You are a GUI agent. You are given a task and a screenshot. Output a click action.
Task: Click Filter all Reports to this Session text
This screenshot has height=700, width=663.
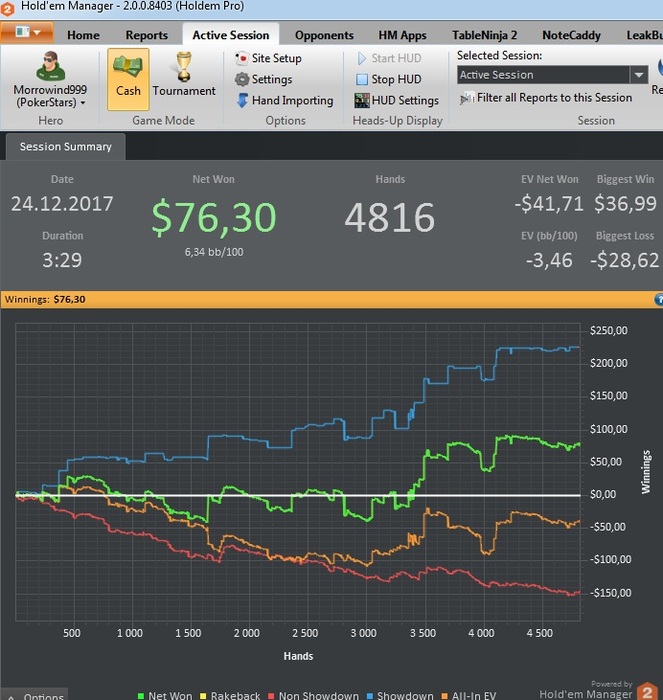click(555, 98)
